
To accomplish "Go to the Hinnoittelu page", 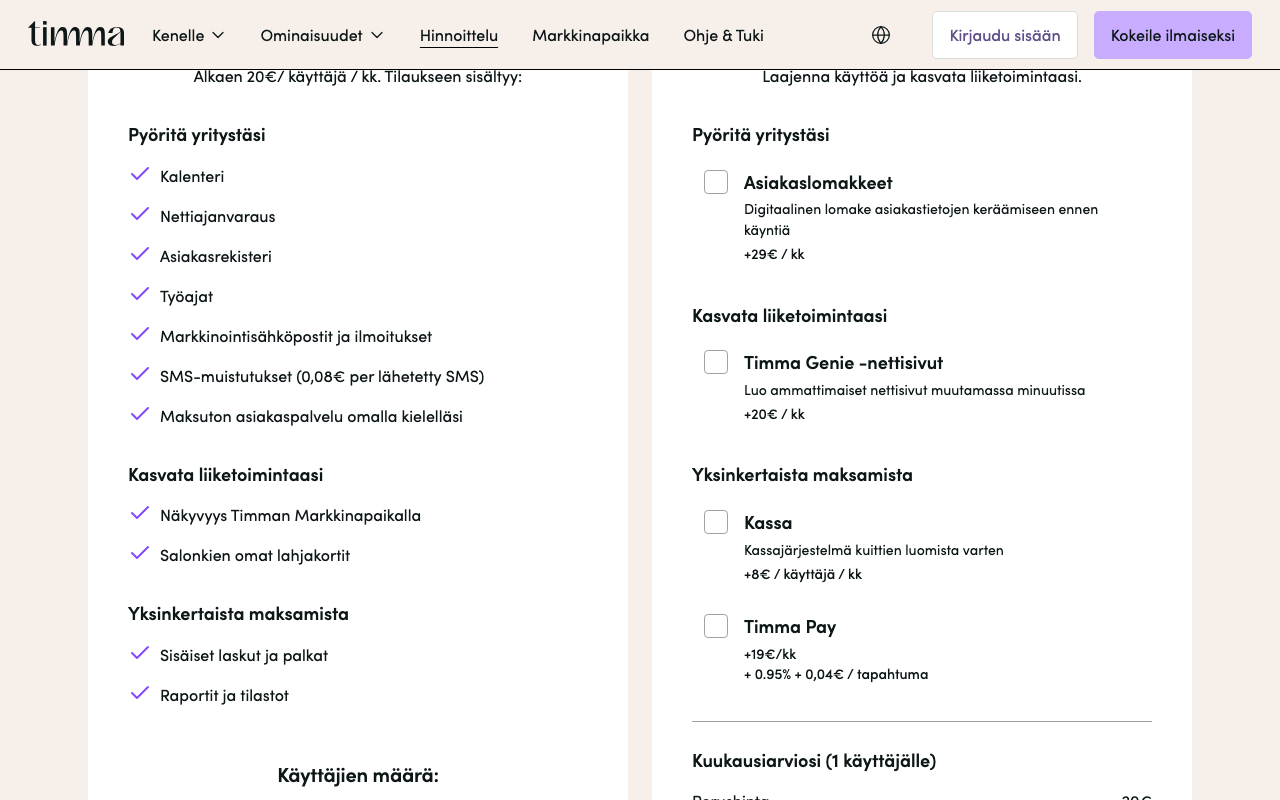I will click(x=459, y=35).
